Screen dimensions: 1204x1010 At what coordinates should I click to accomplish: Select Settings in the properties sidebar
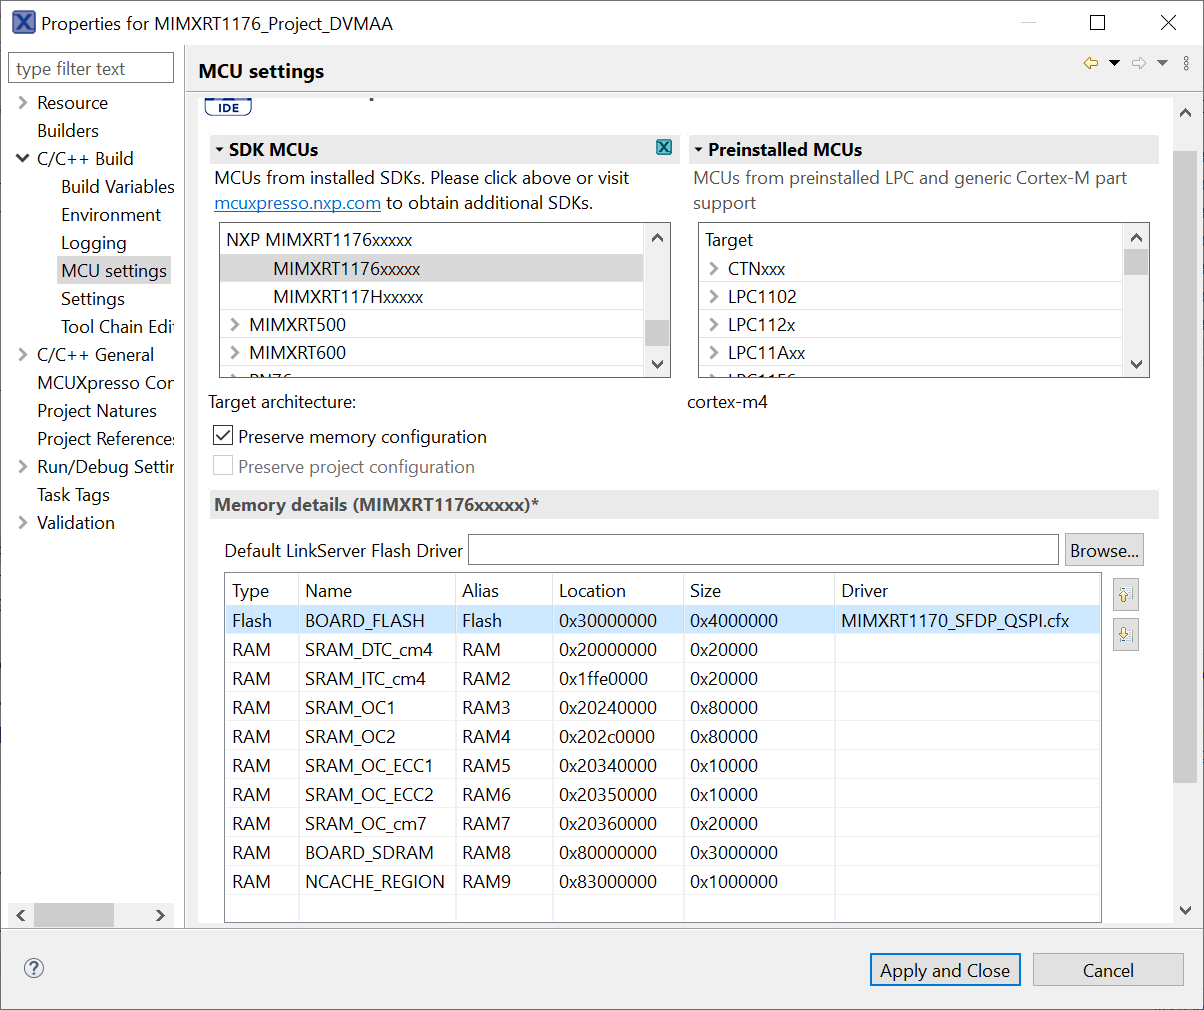click(x=92, y=298)
